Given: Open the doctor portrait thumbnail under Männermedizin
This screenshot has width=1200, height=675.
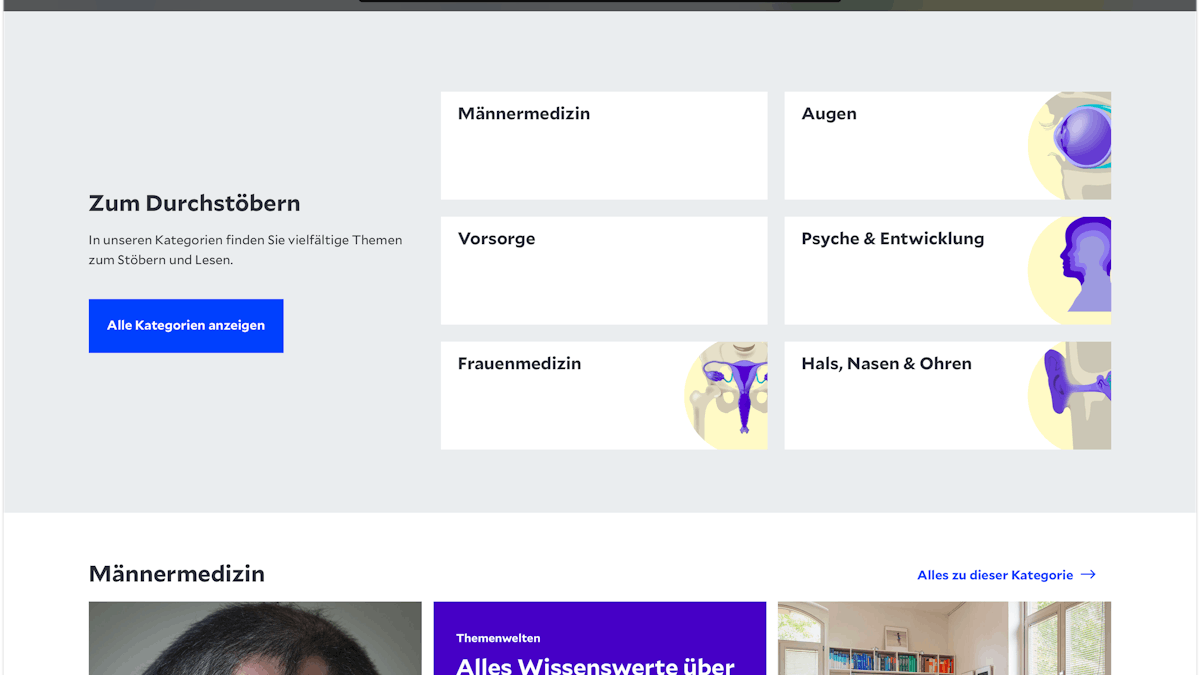Looking at the screenshot, I should (x=255, y=638).
